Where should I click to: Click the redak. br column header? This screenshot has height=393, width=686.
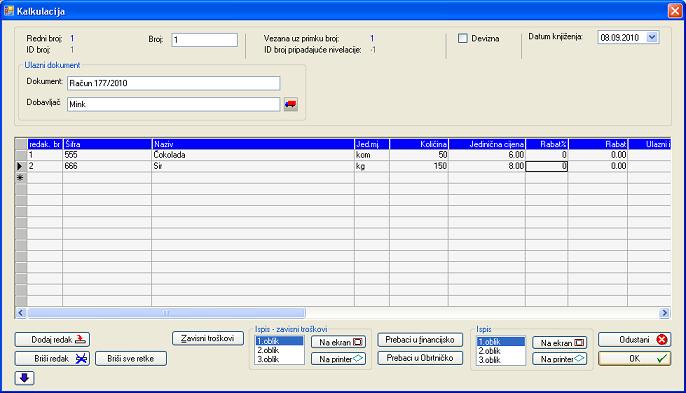45,144
